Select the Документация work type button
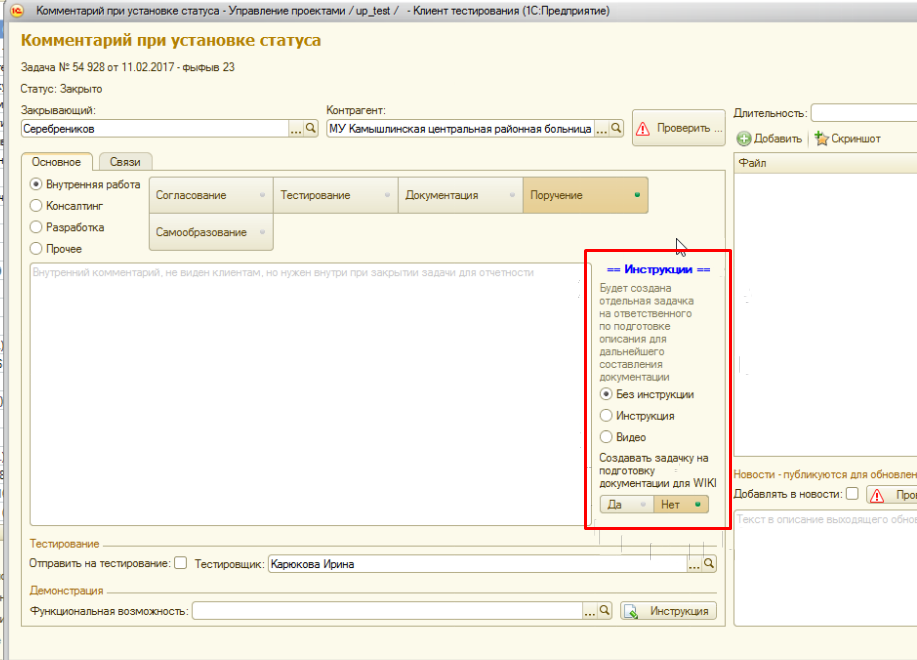The image size is (917, 660). click(x=460, y=195)
